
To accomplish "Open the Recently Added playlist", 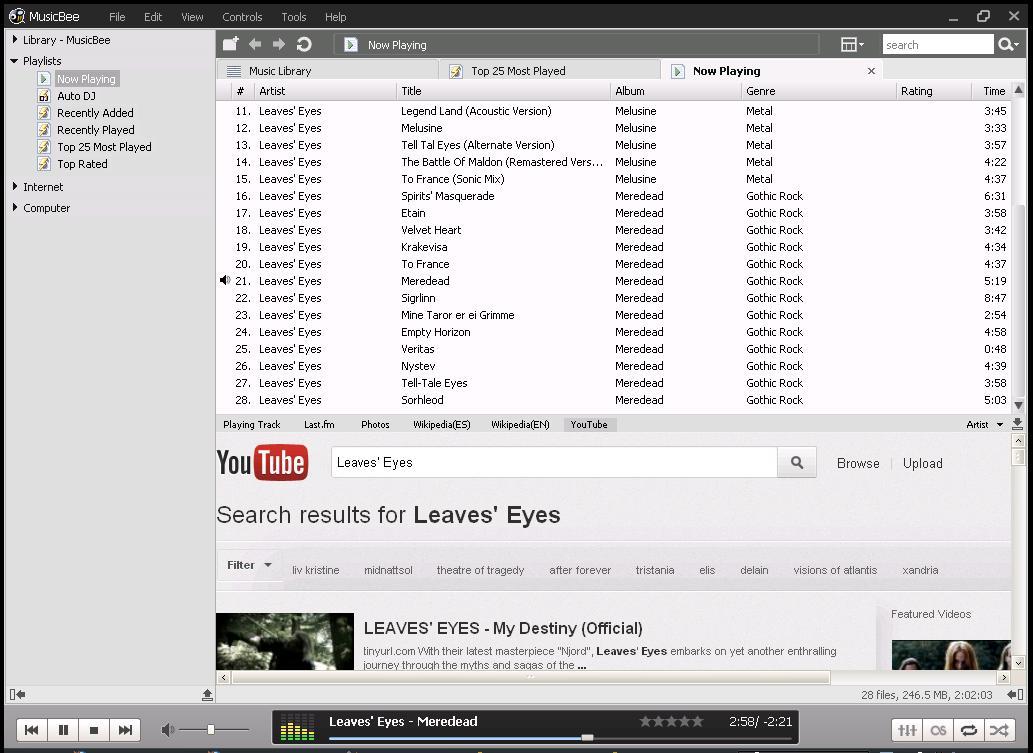I will click(x=95, y=113).
